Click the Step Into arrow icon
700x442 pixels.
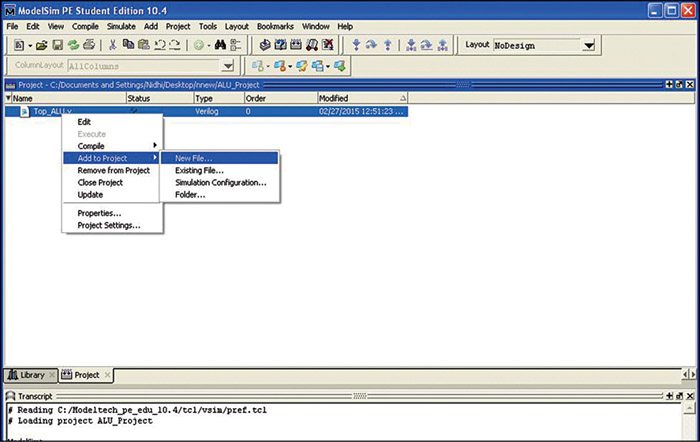tap(358, 45)
